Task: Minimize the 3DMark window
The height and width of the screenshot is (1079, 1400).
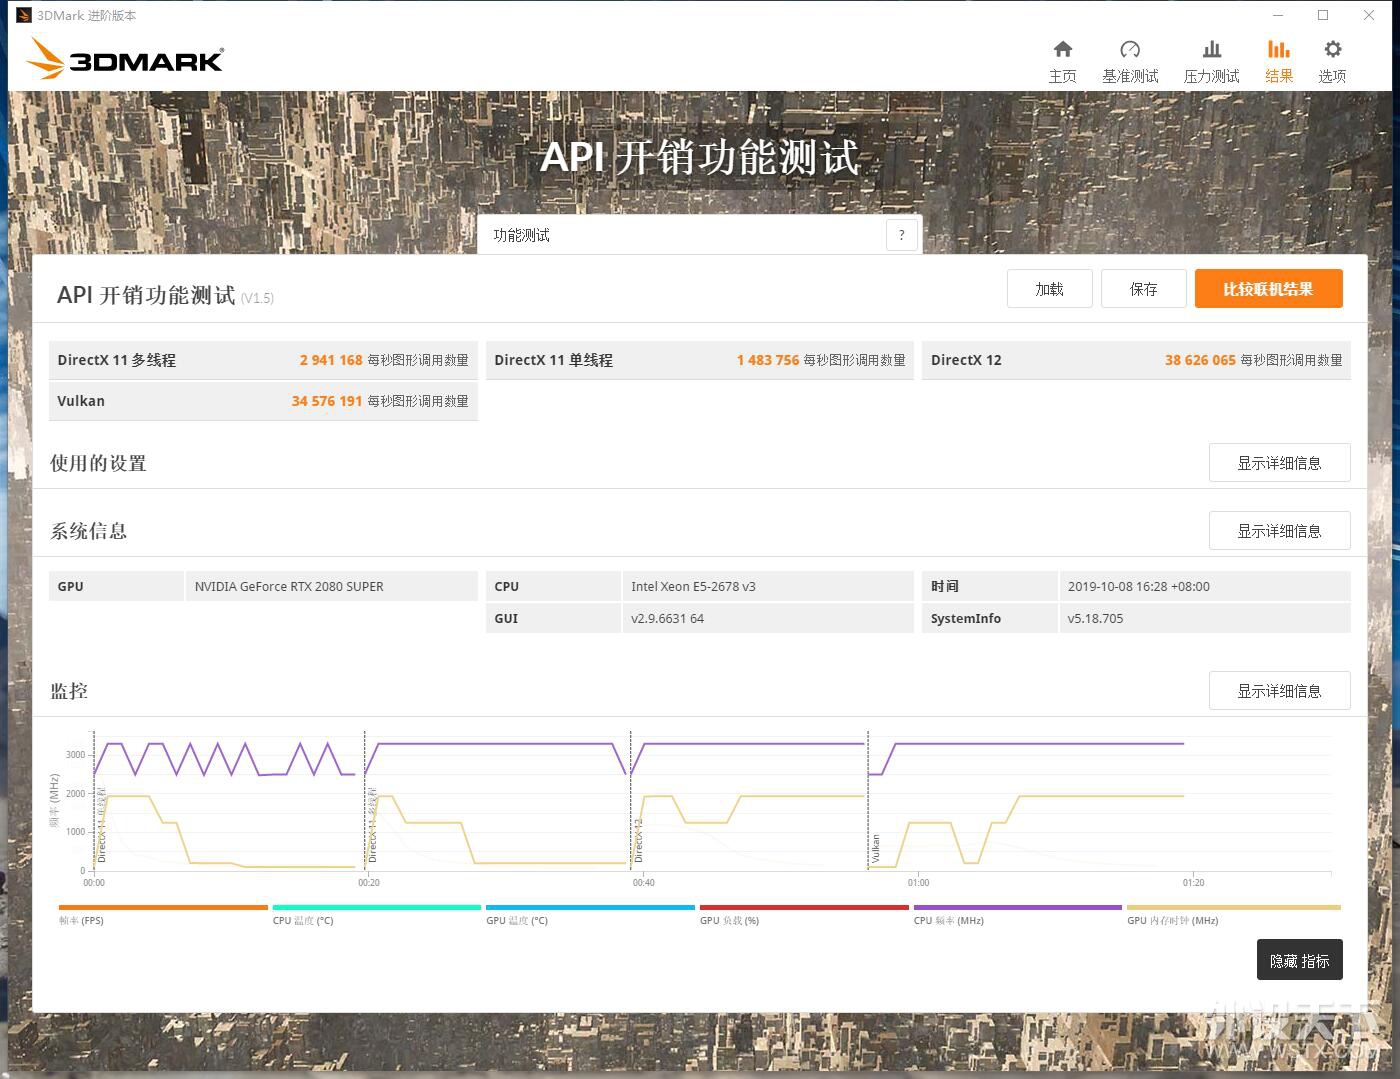Action: click(x=1277, y=15)
